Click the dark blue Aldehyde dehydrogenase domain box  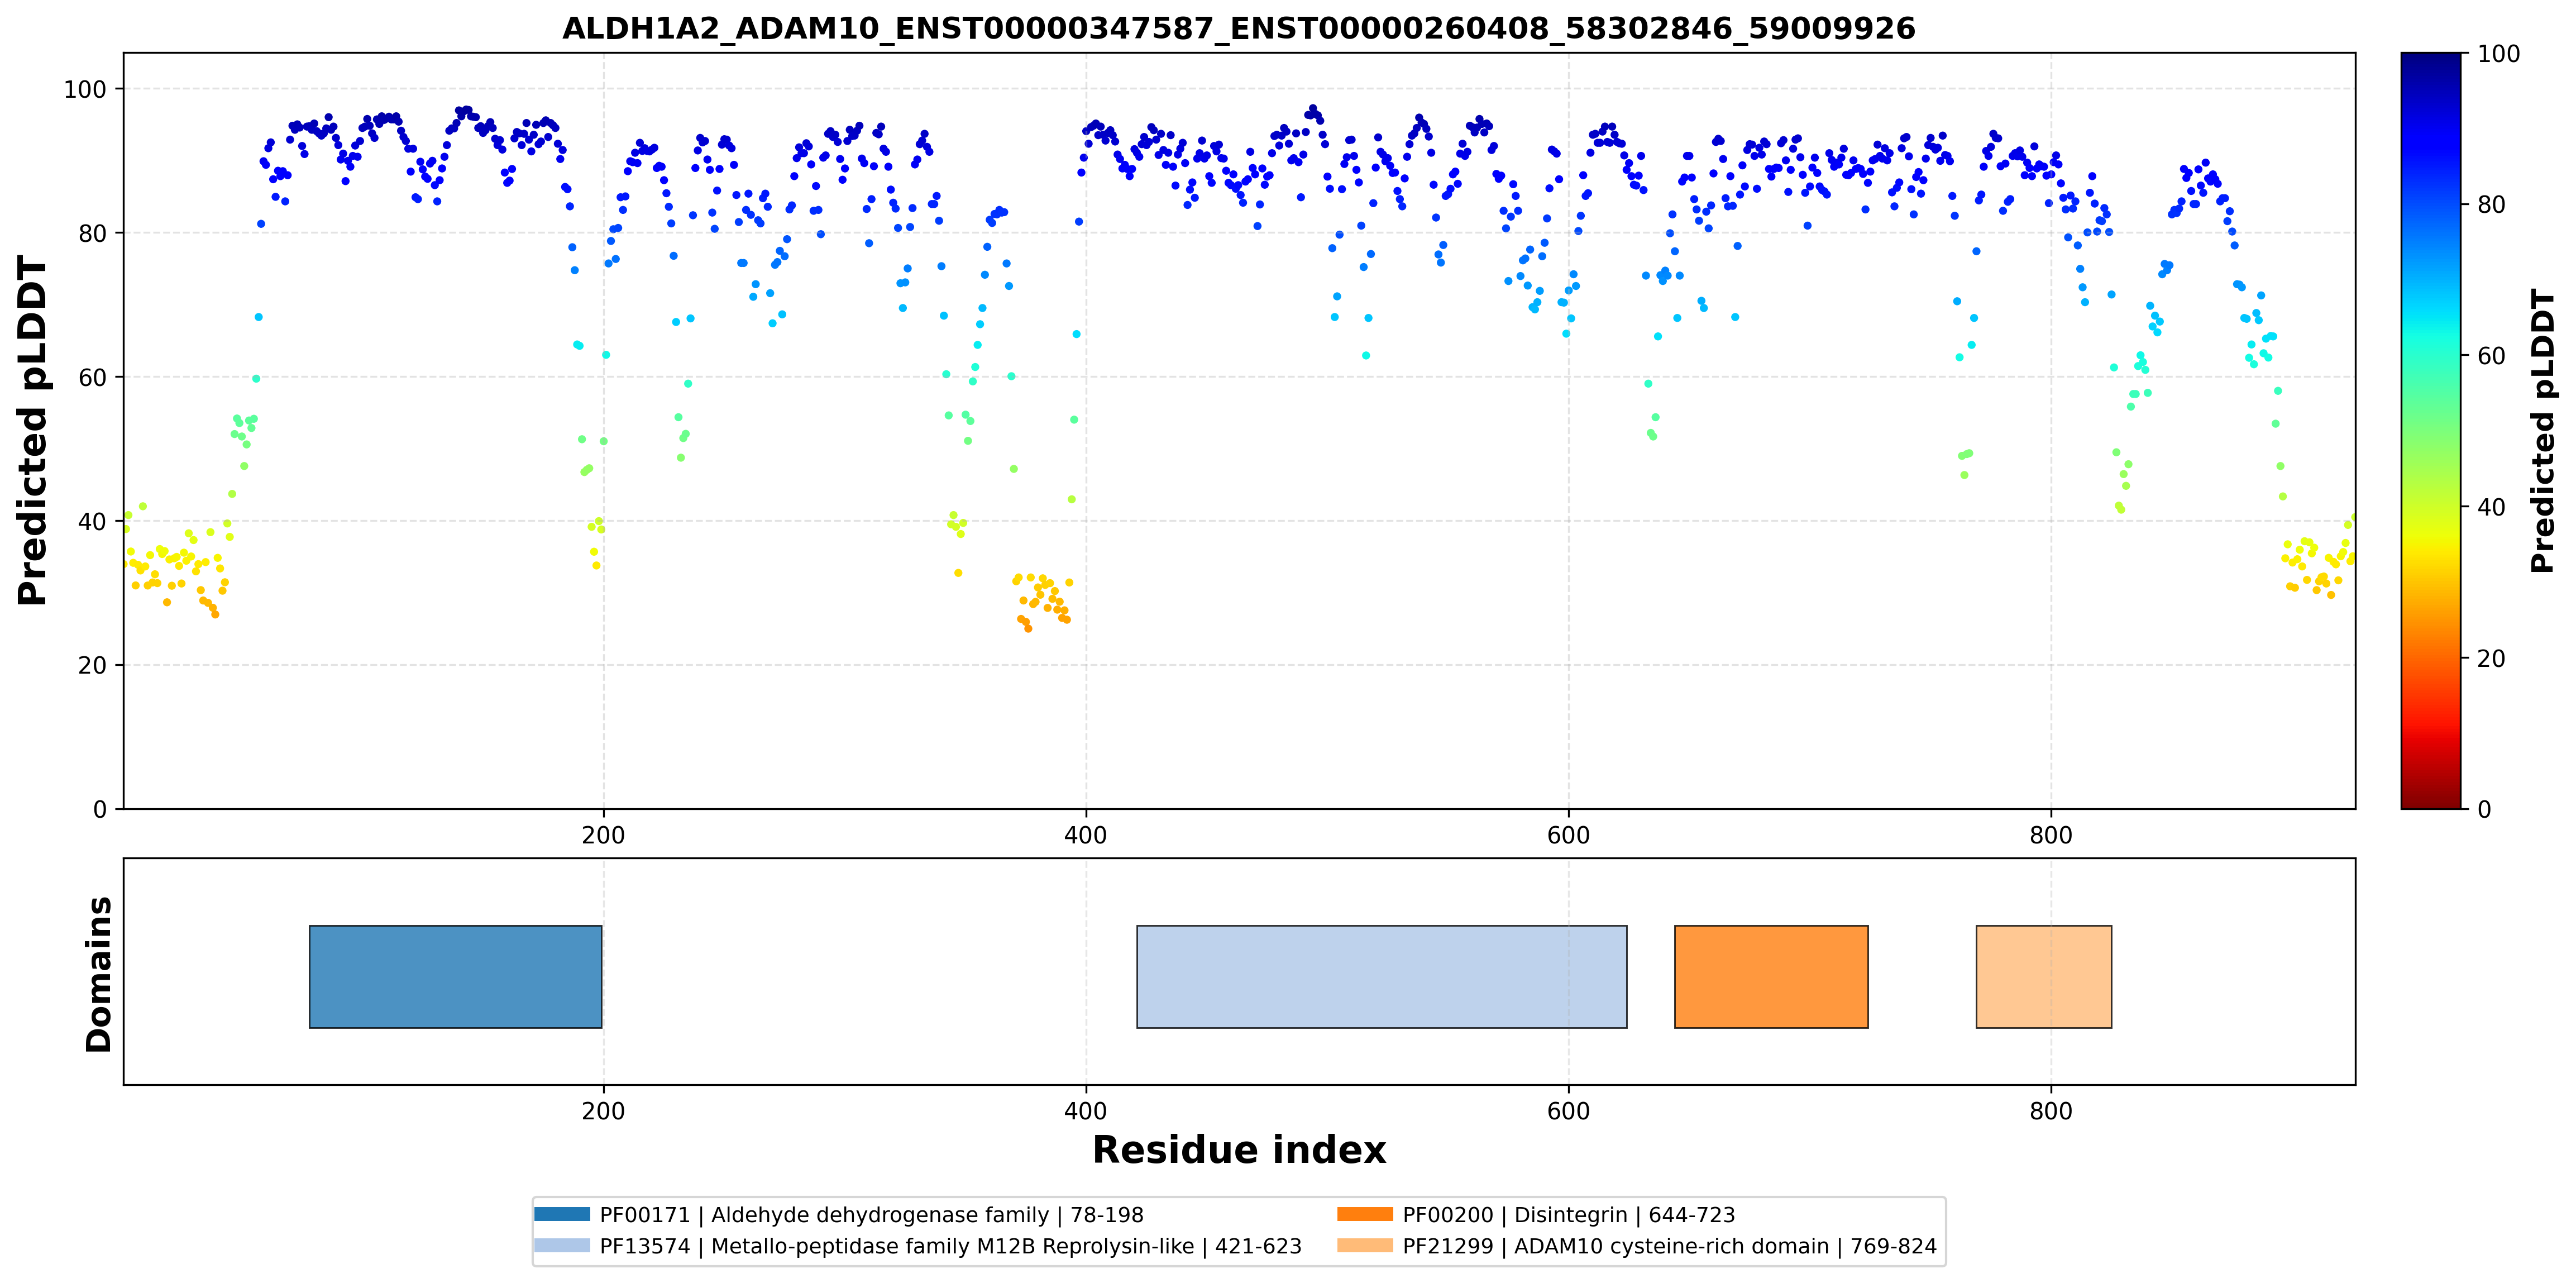tap(455, 976)
